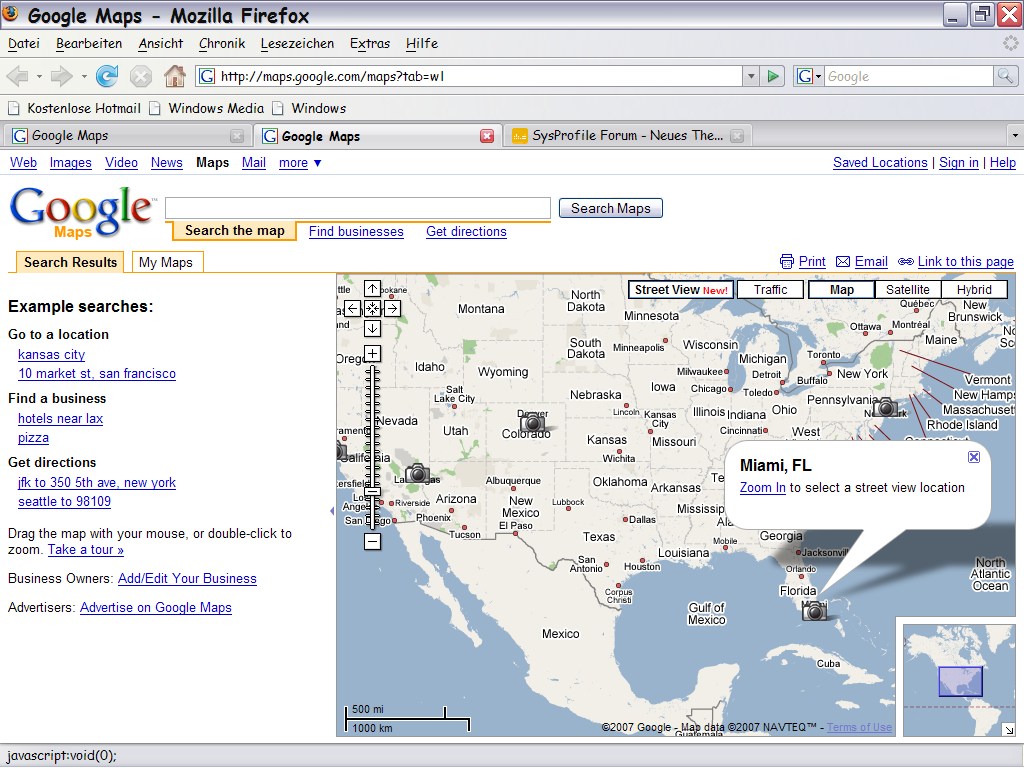Click the Search Maps button
The width and height of the screenshot is (1024, 768).
[611, 208]
